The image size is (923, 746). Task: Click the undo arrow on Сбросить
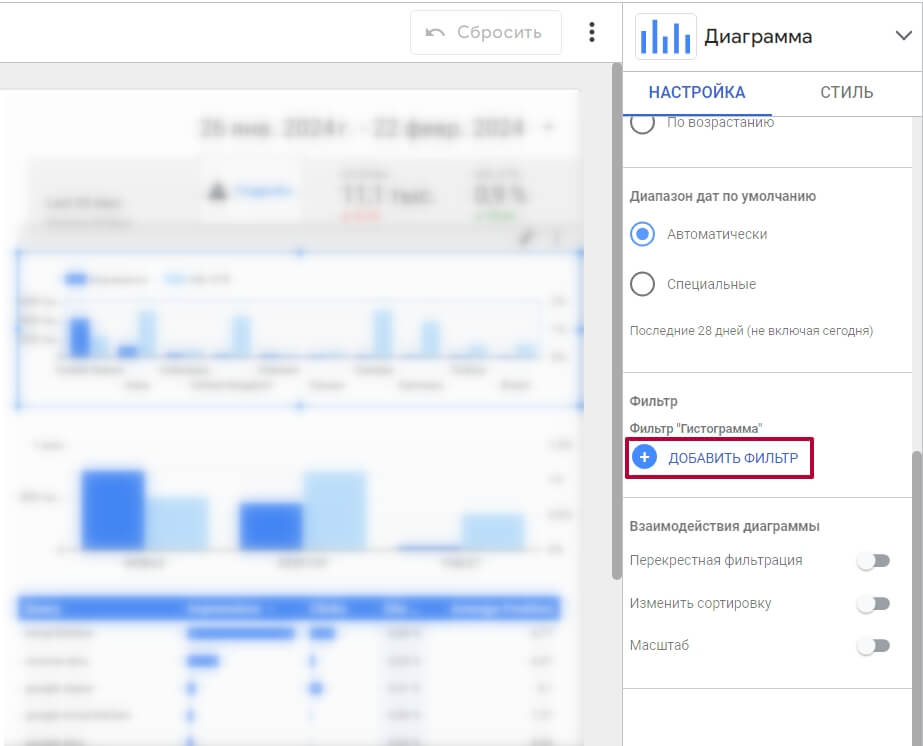tap(435, 32)
